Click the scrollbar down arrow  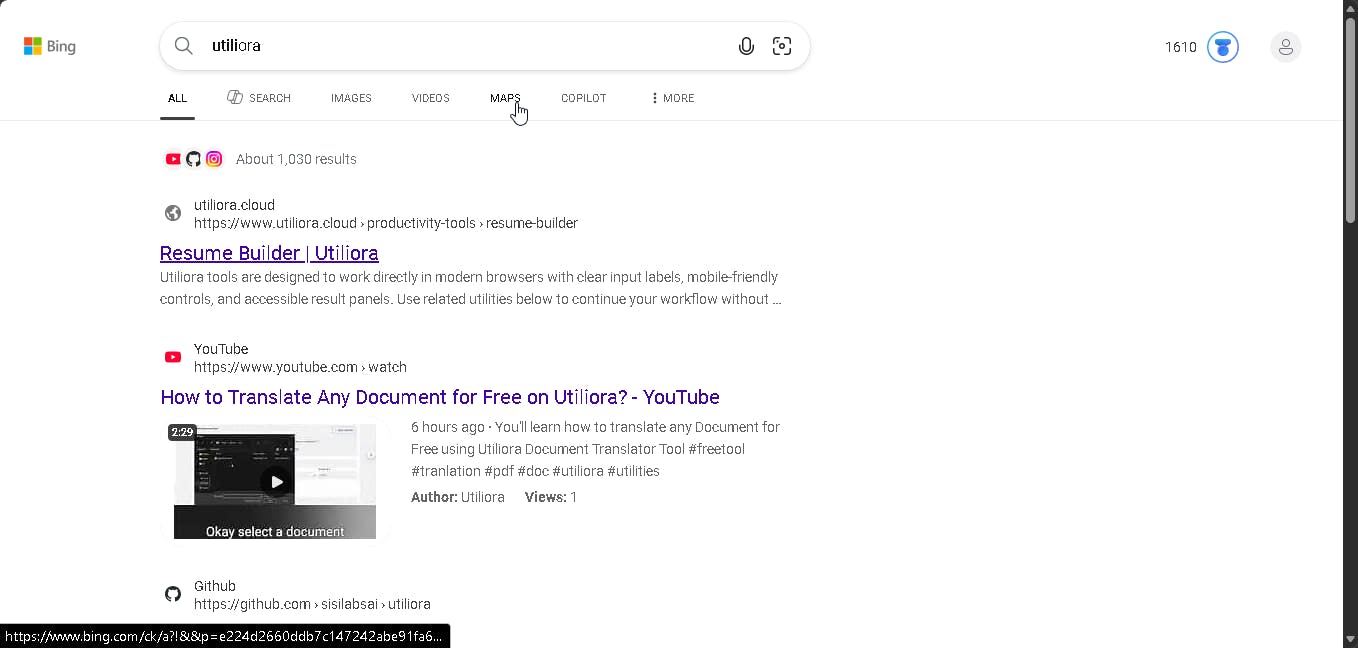(x=1350, y=639)
